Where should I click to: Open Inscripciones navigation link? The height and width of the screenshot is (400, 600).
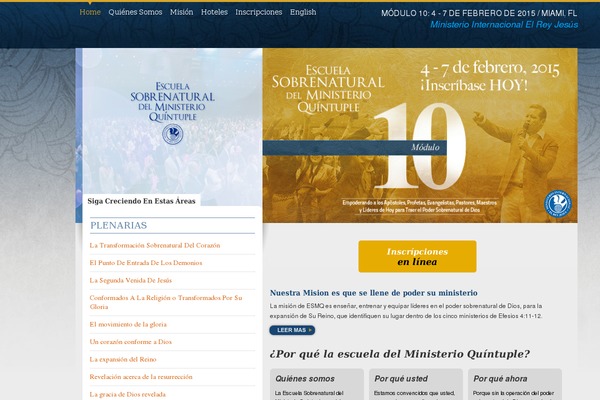[x=259, y=12]
